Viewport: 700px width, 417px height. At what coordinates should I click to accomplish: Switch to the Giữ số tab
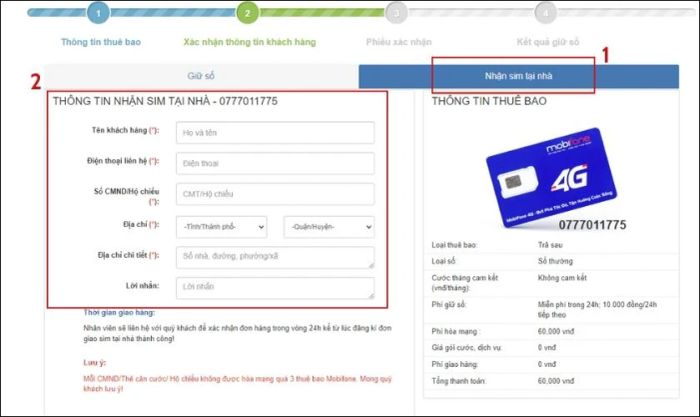201,76
